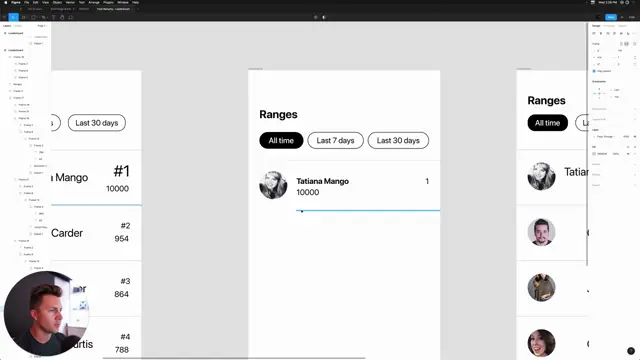Toggle layer visibility eye in Layer section

coord(635,137)
